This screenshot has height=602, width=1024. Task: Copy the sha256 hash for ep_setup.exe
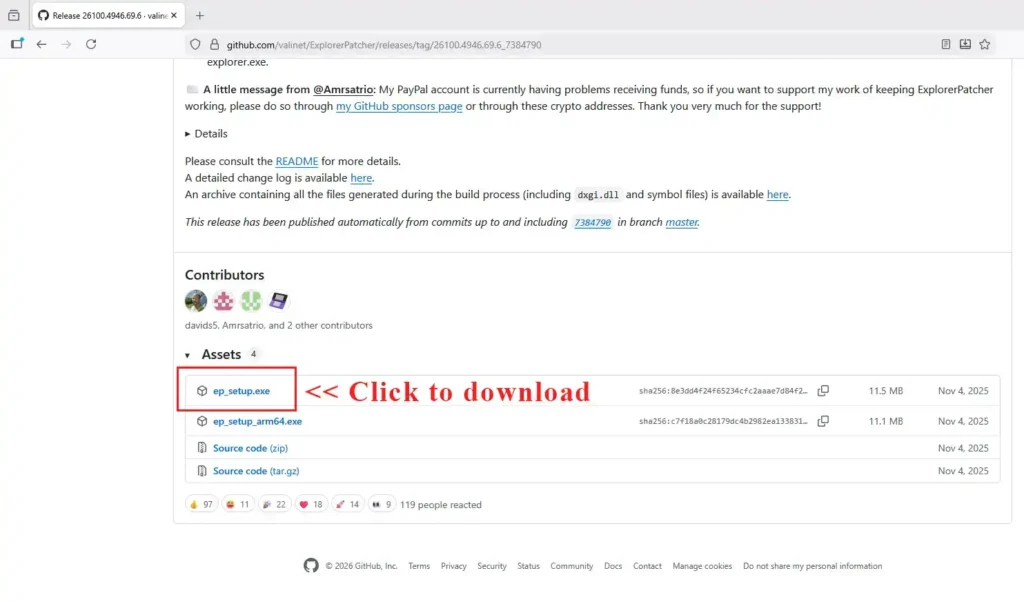pyautogui.click(x=823, y=391)
